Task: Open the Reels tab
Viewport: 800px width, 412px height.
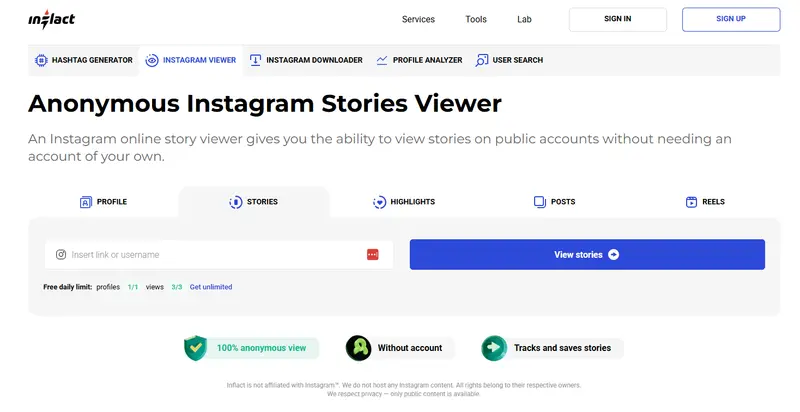Action: coord(705,202)
